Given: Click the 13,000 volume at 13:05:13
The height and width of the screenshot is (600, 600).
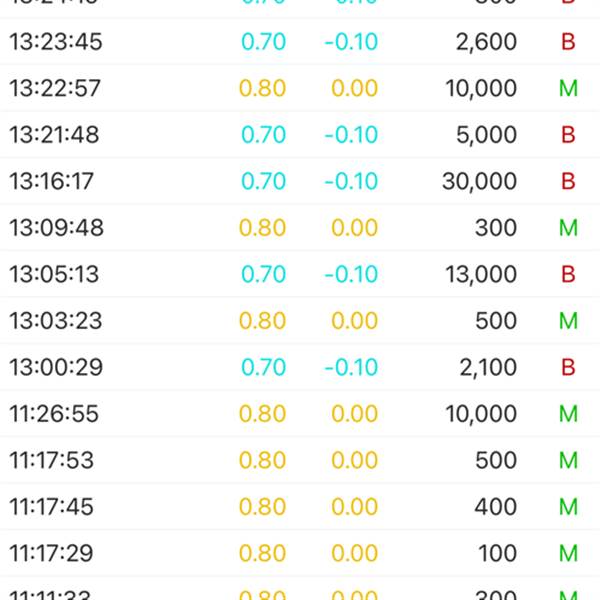Looking at the screenshot, I should [481, 274].
